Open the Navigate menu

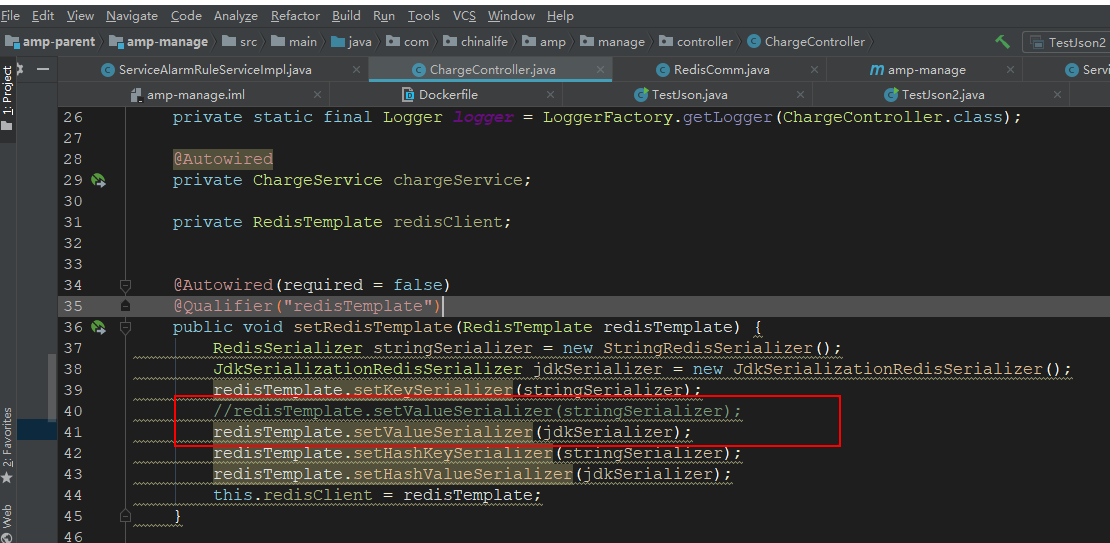pos(132,15)
